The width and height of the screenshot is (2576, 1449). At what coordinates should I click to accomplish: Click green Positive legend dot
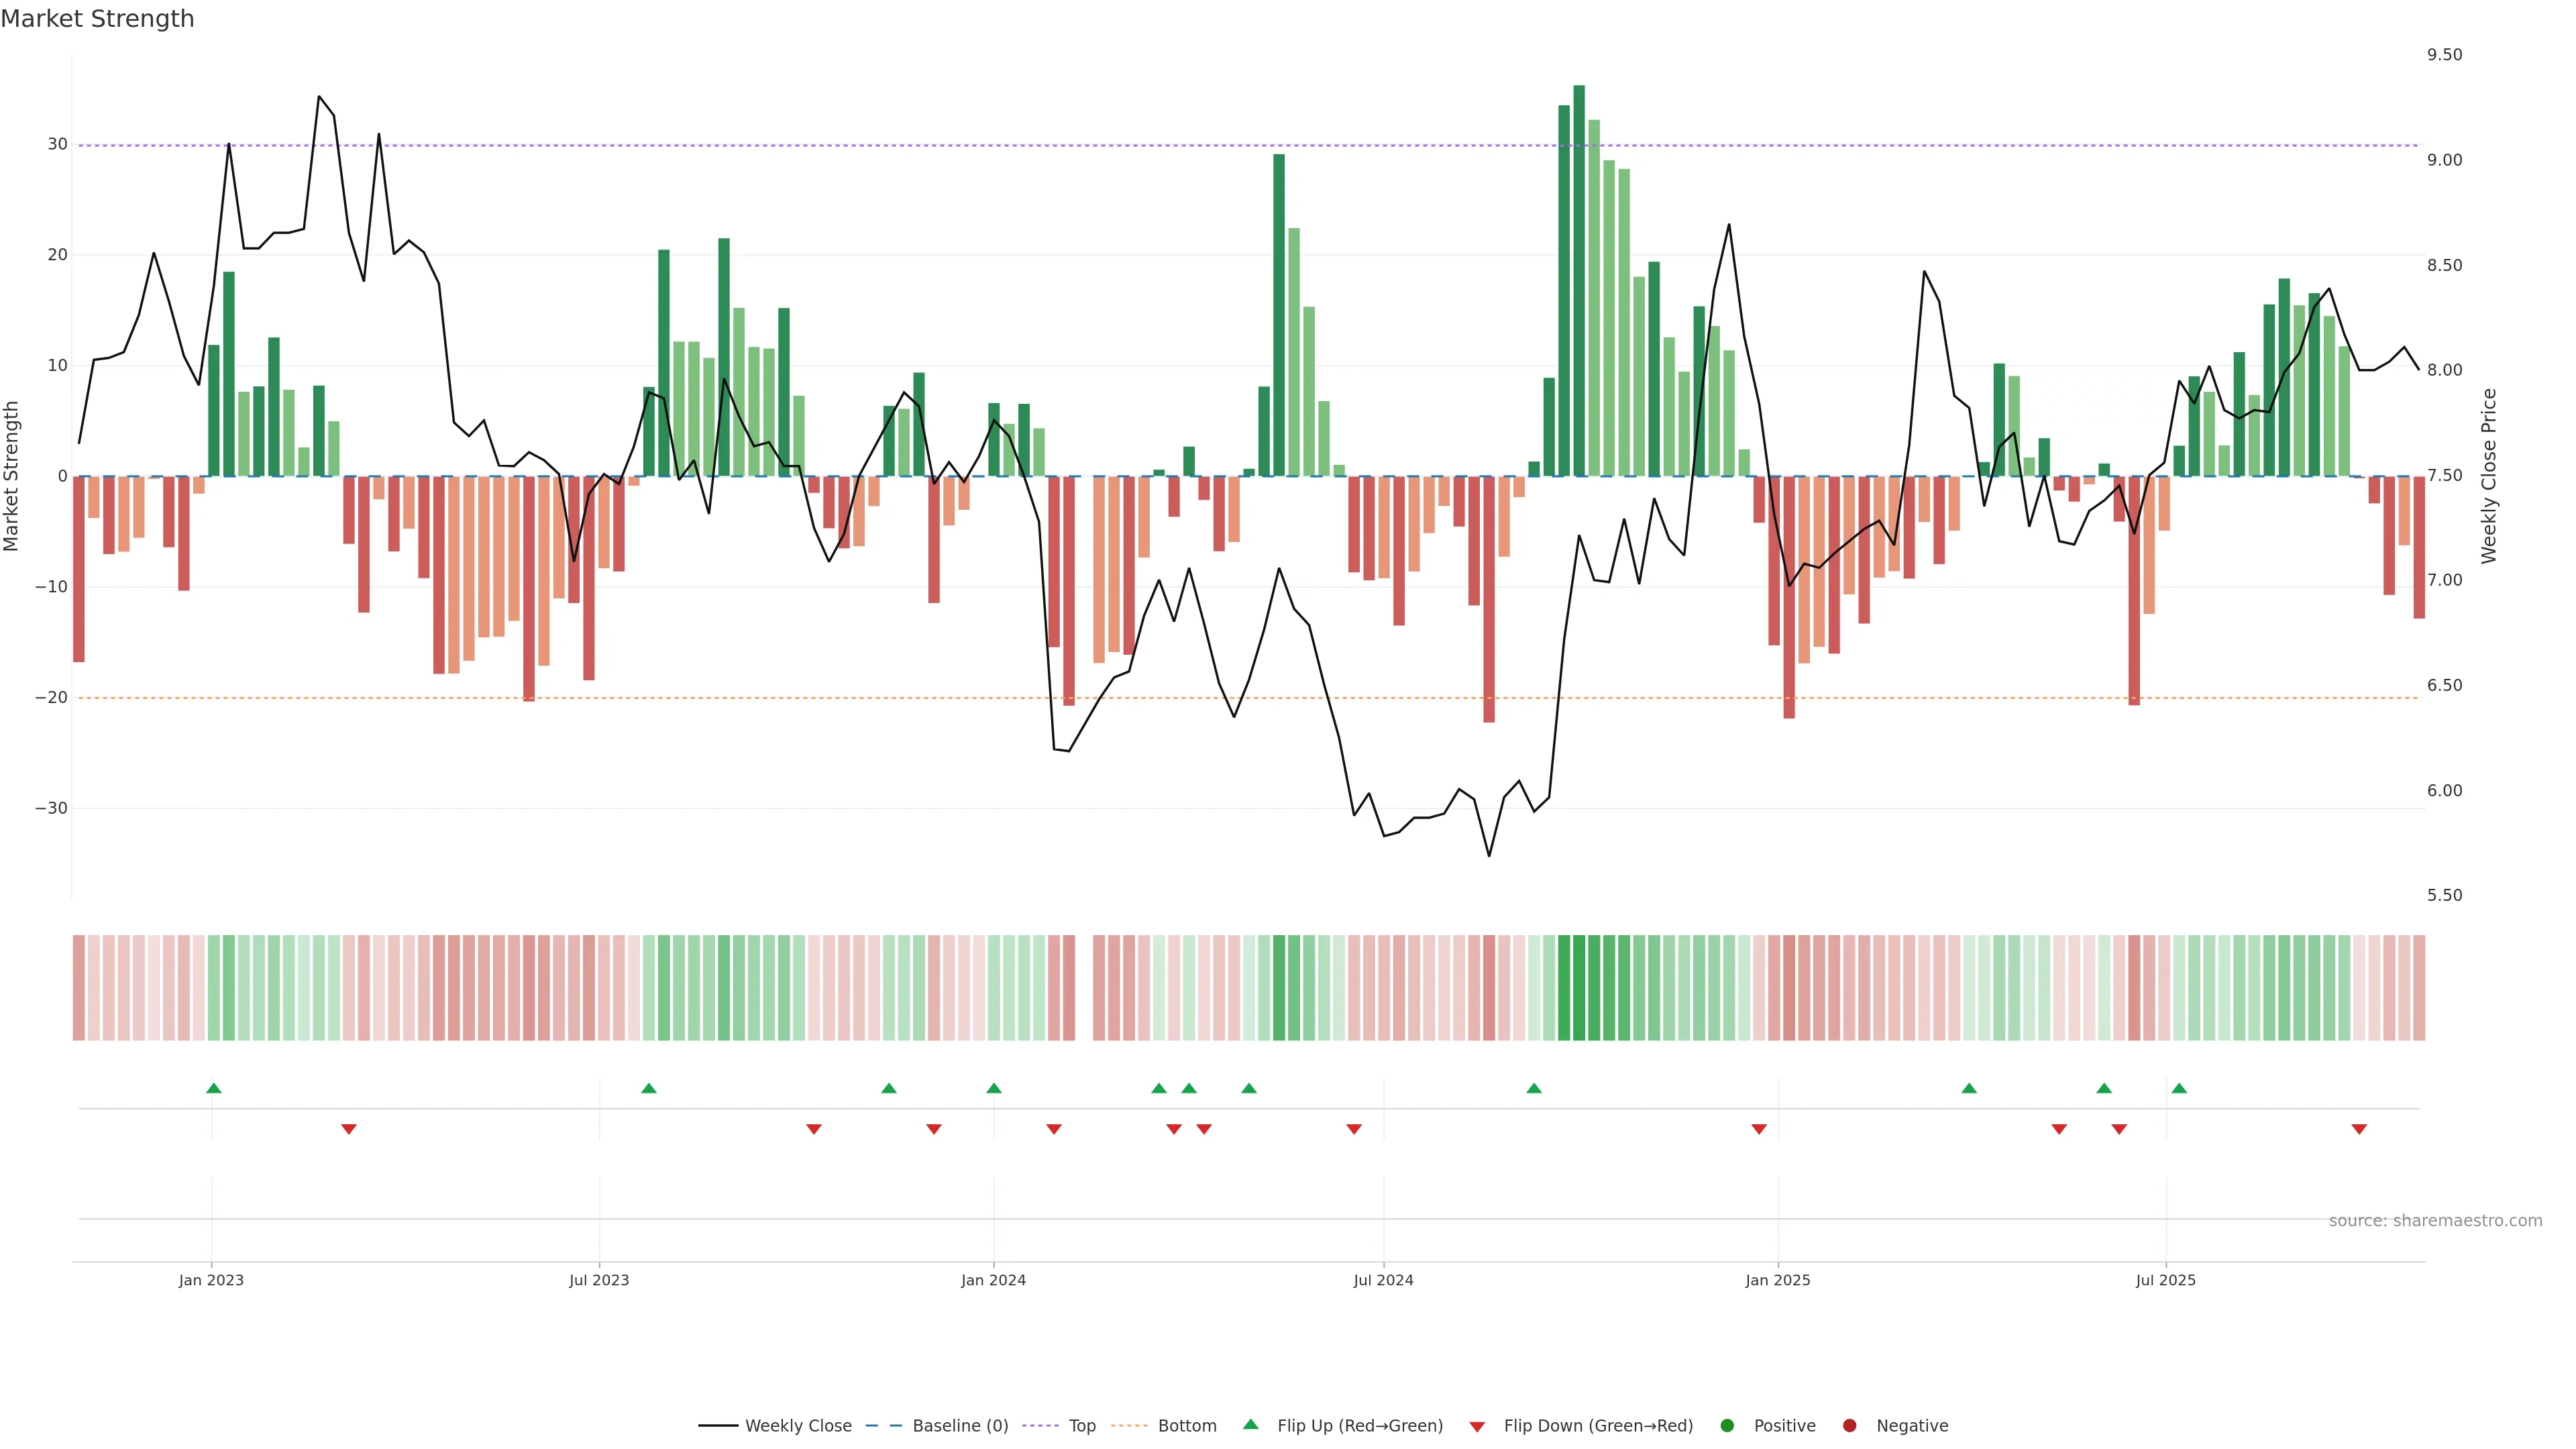(1727, 1426)
